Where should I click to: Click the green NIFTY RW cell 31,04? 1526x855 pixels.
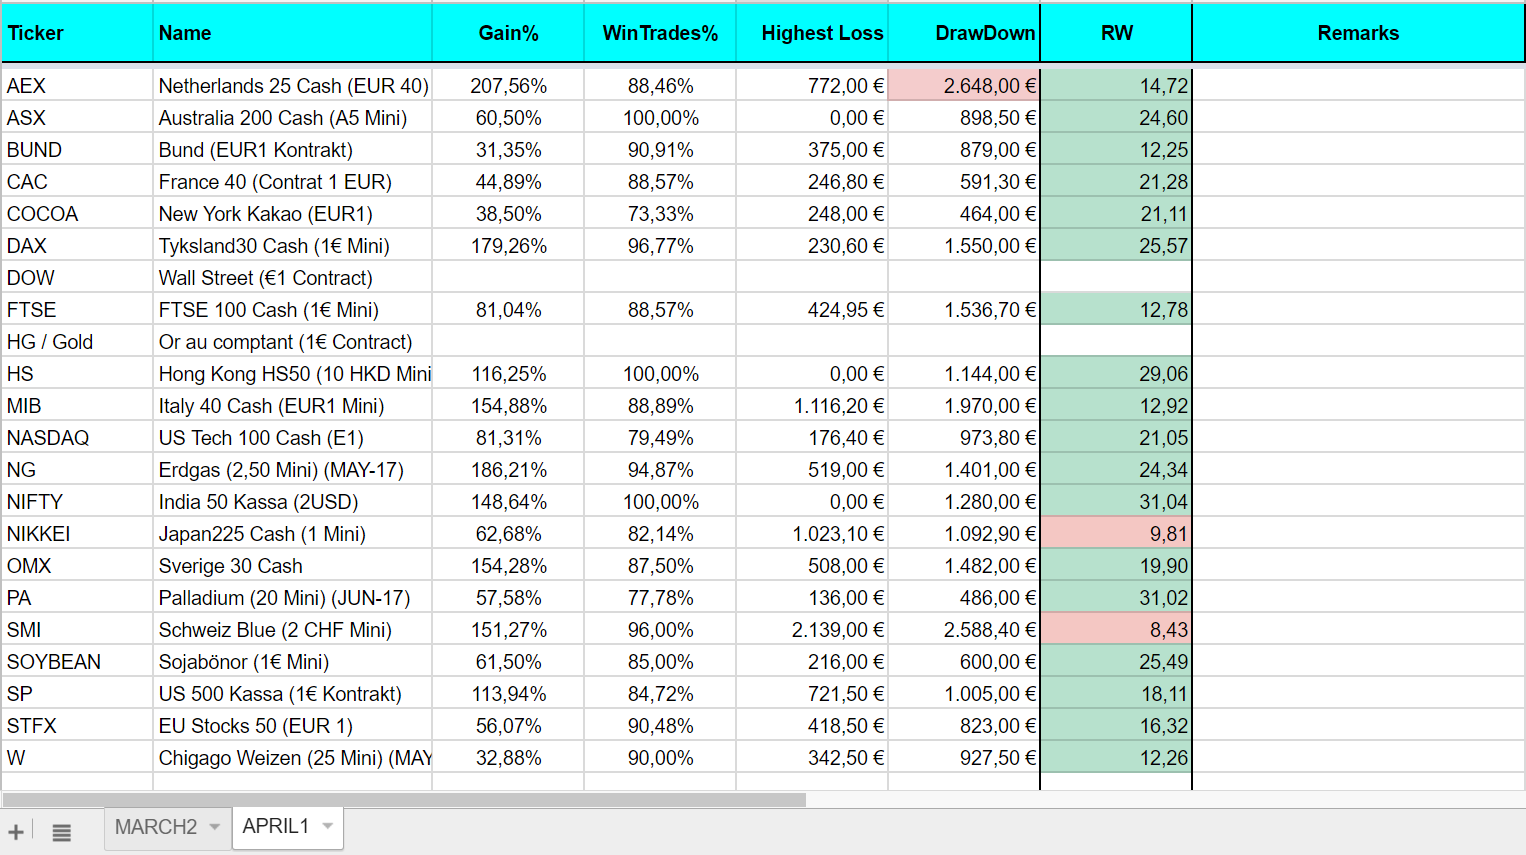pyautogui.click(x=1116, y=502)
